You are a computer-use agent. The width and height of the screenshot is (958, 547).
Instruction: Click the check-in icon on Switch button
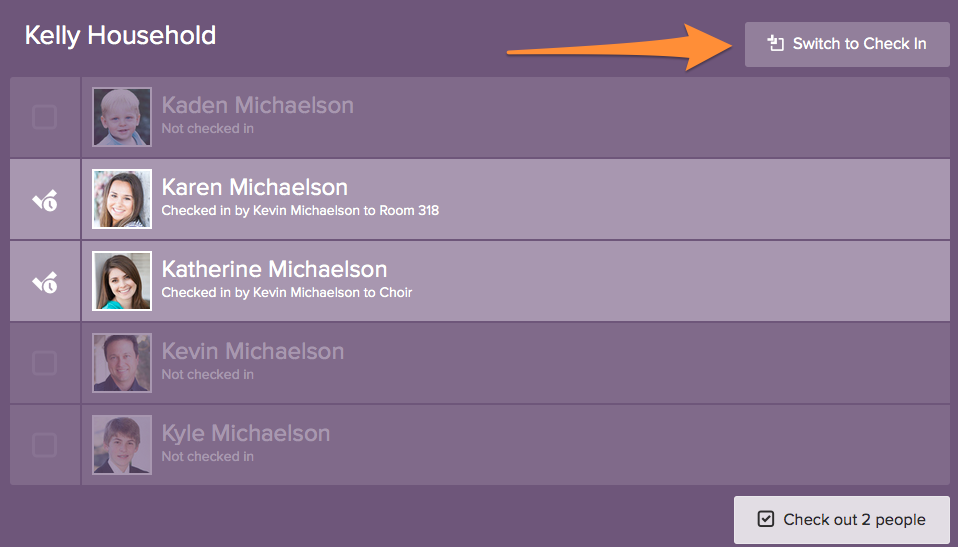774,44
